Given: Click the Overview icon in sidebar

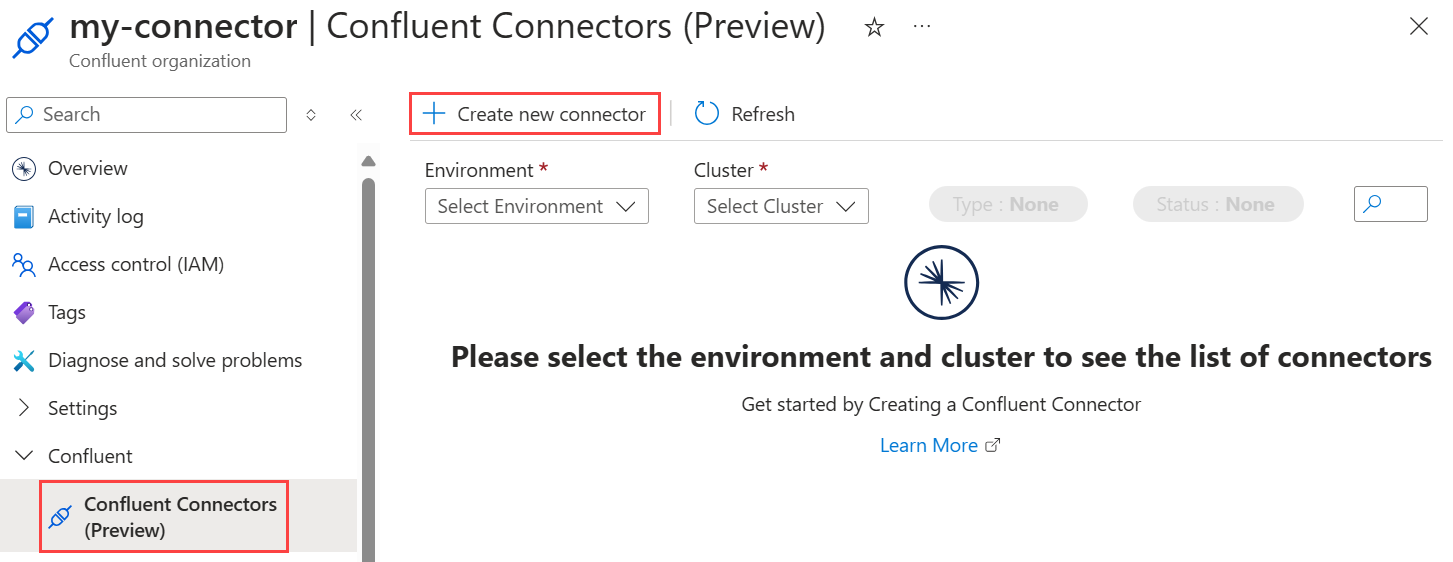Looking at the screenshot, I should pos(24,169).
